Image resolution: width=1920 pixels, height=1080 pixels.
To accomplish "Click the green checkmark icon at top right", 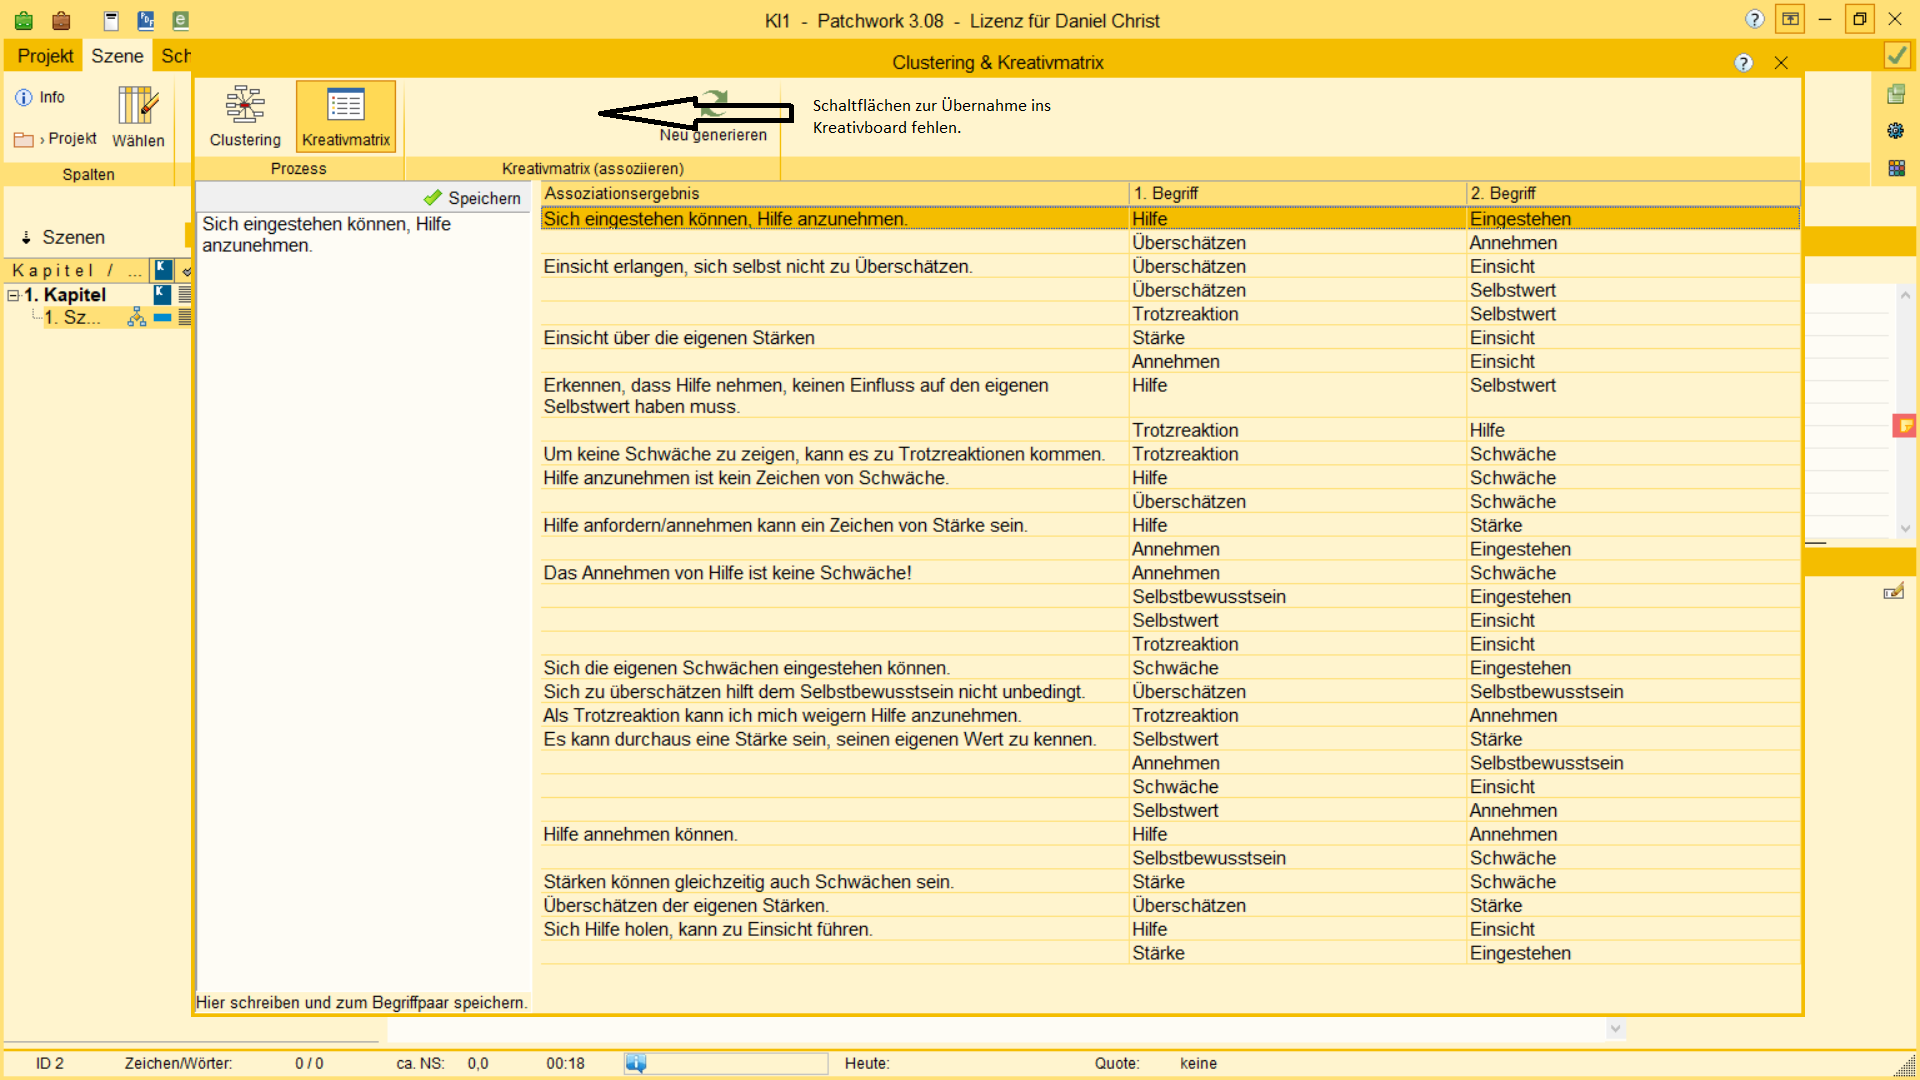I will pos(1897,55).
